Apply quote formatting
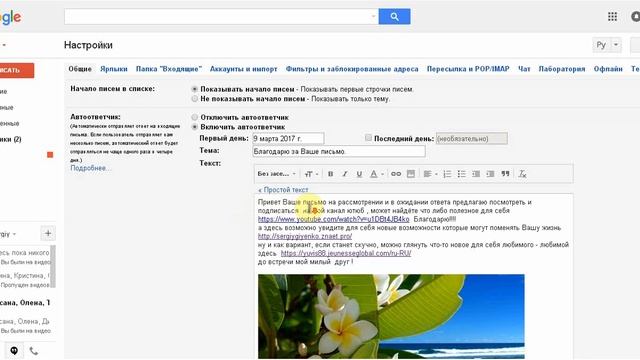The width and height of the screenshot is (640, 360). click(x=505, y=174)
